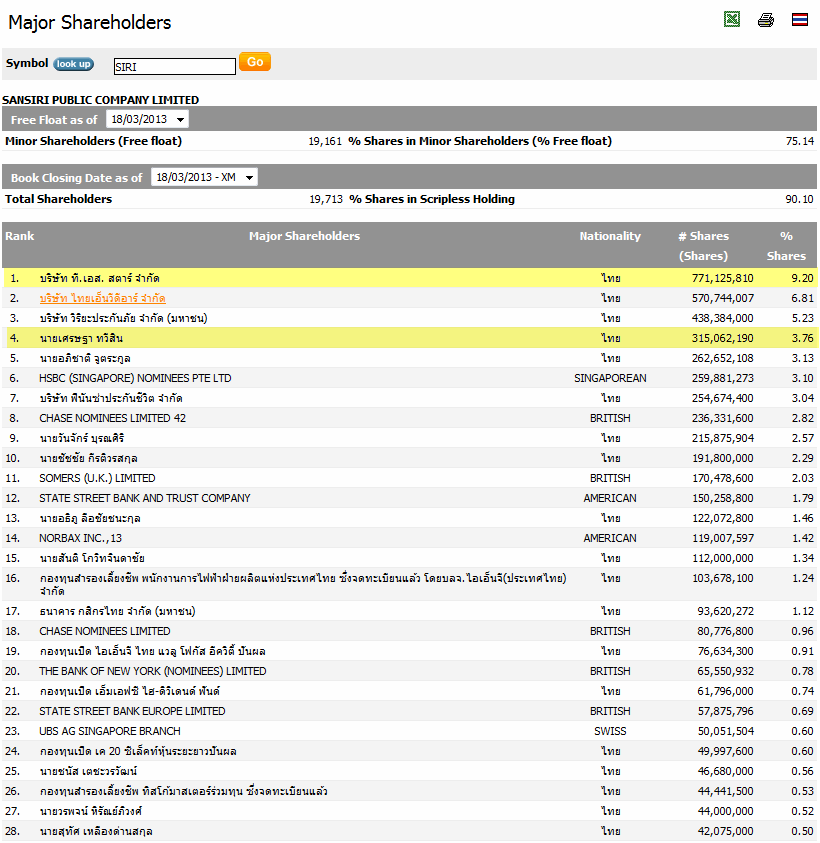Click the printer icon
Image resolution: width=820 pixels, height=843 pixels.
pyautogui.click(x=765, y=20)
